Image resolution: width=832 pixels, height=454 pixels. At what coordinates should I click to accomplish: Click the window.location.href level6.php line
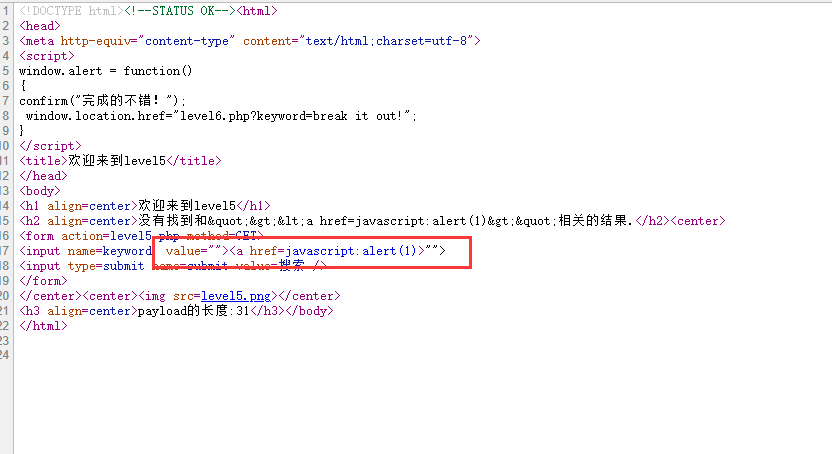point(221,116)
